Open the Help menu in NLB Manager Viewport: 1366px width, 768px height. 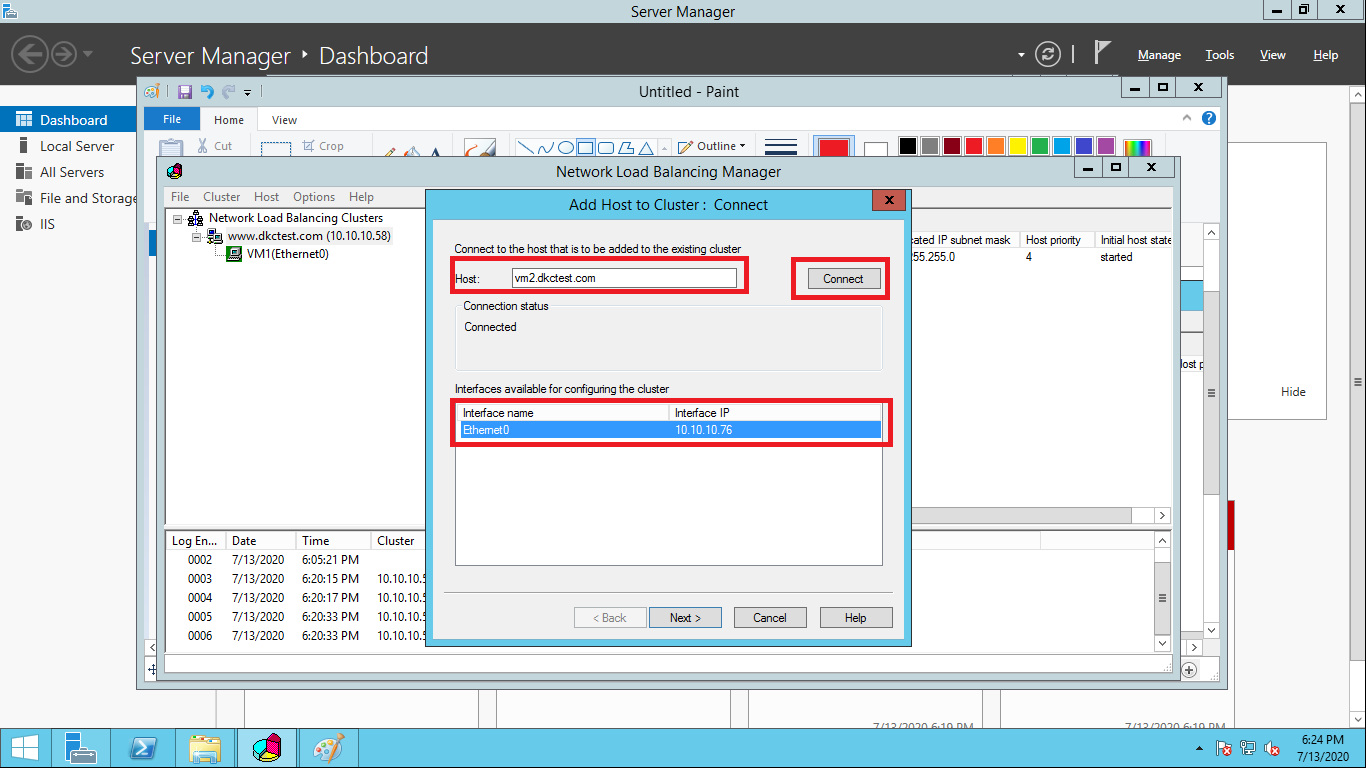pos(361,197)
